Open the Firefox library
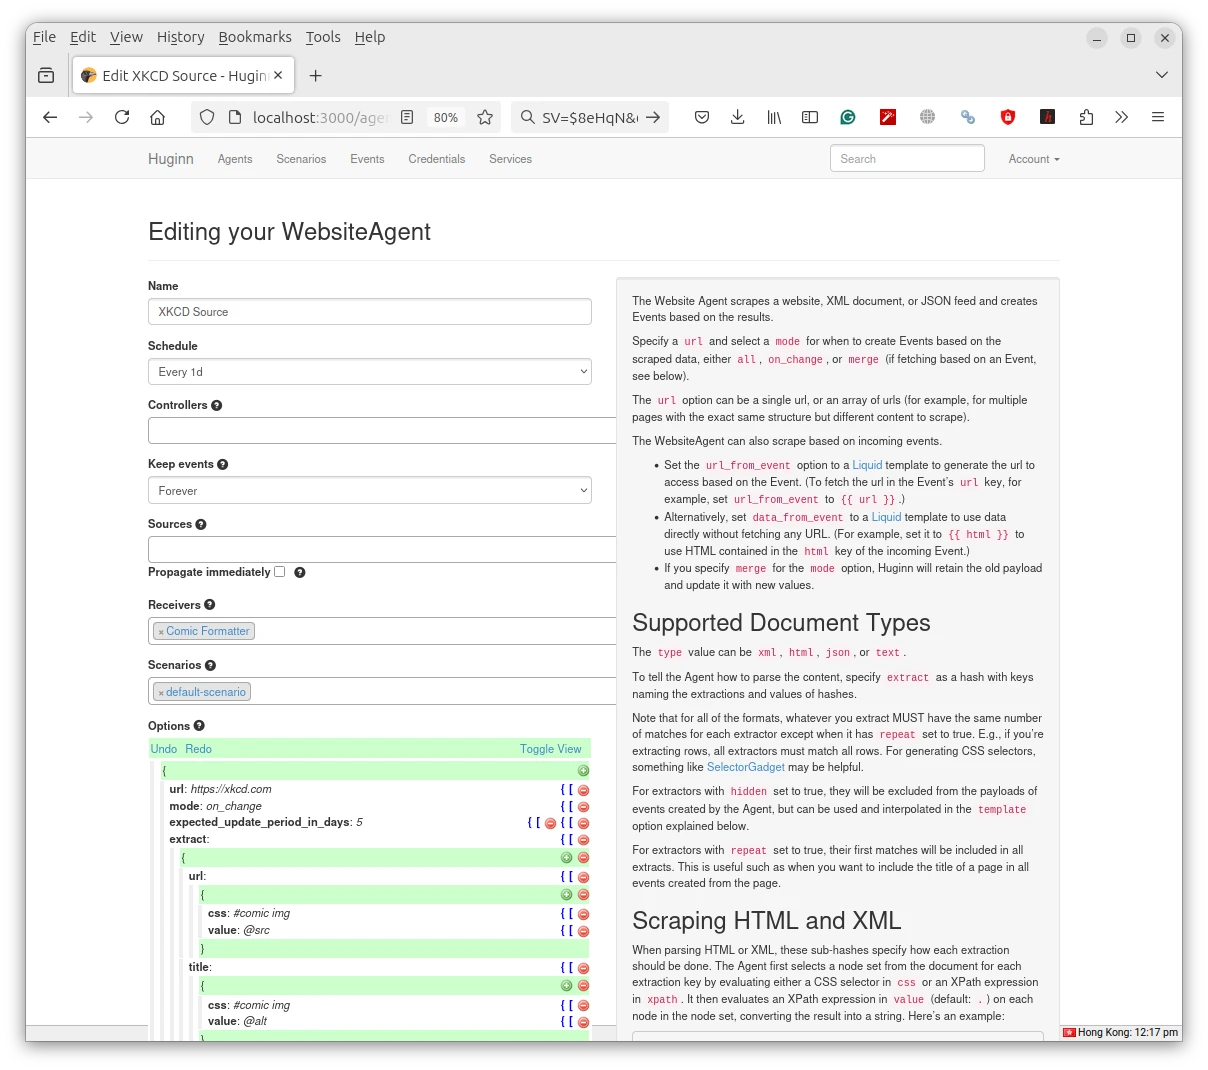Screen dimensions: 1208x1070 (774, 117)
